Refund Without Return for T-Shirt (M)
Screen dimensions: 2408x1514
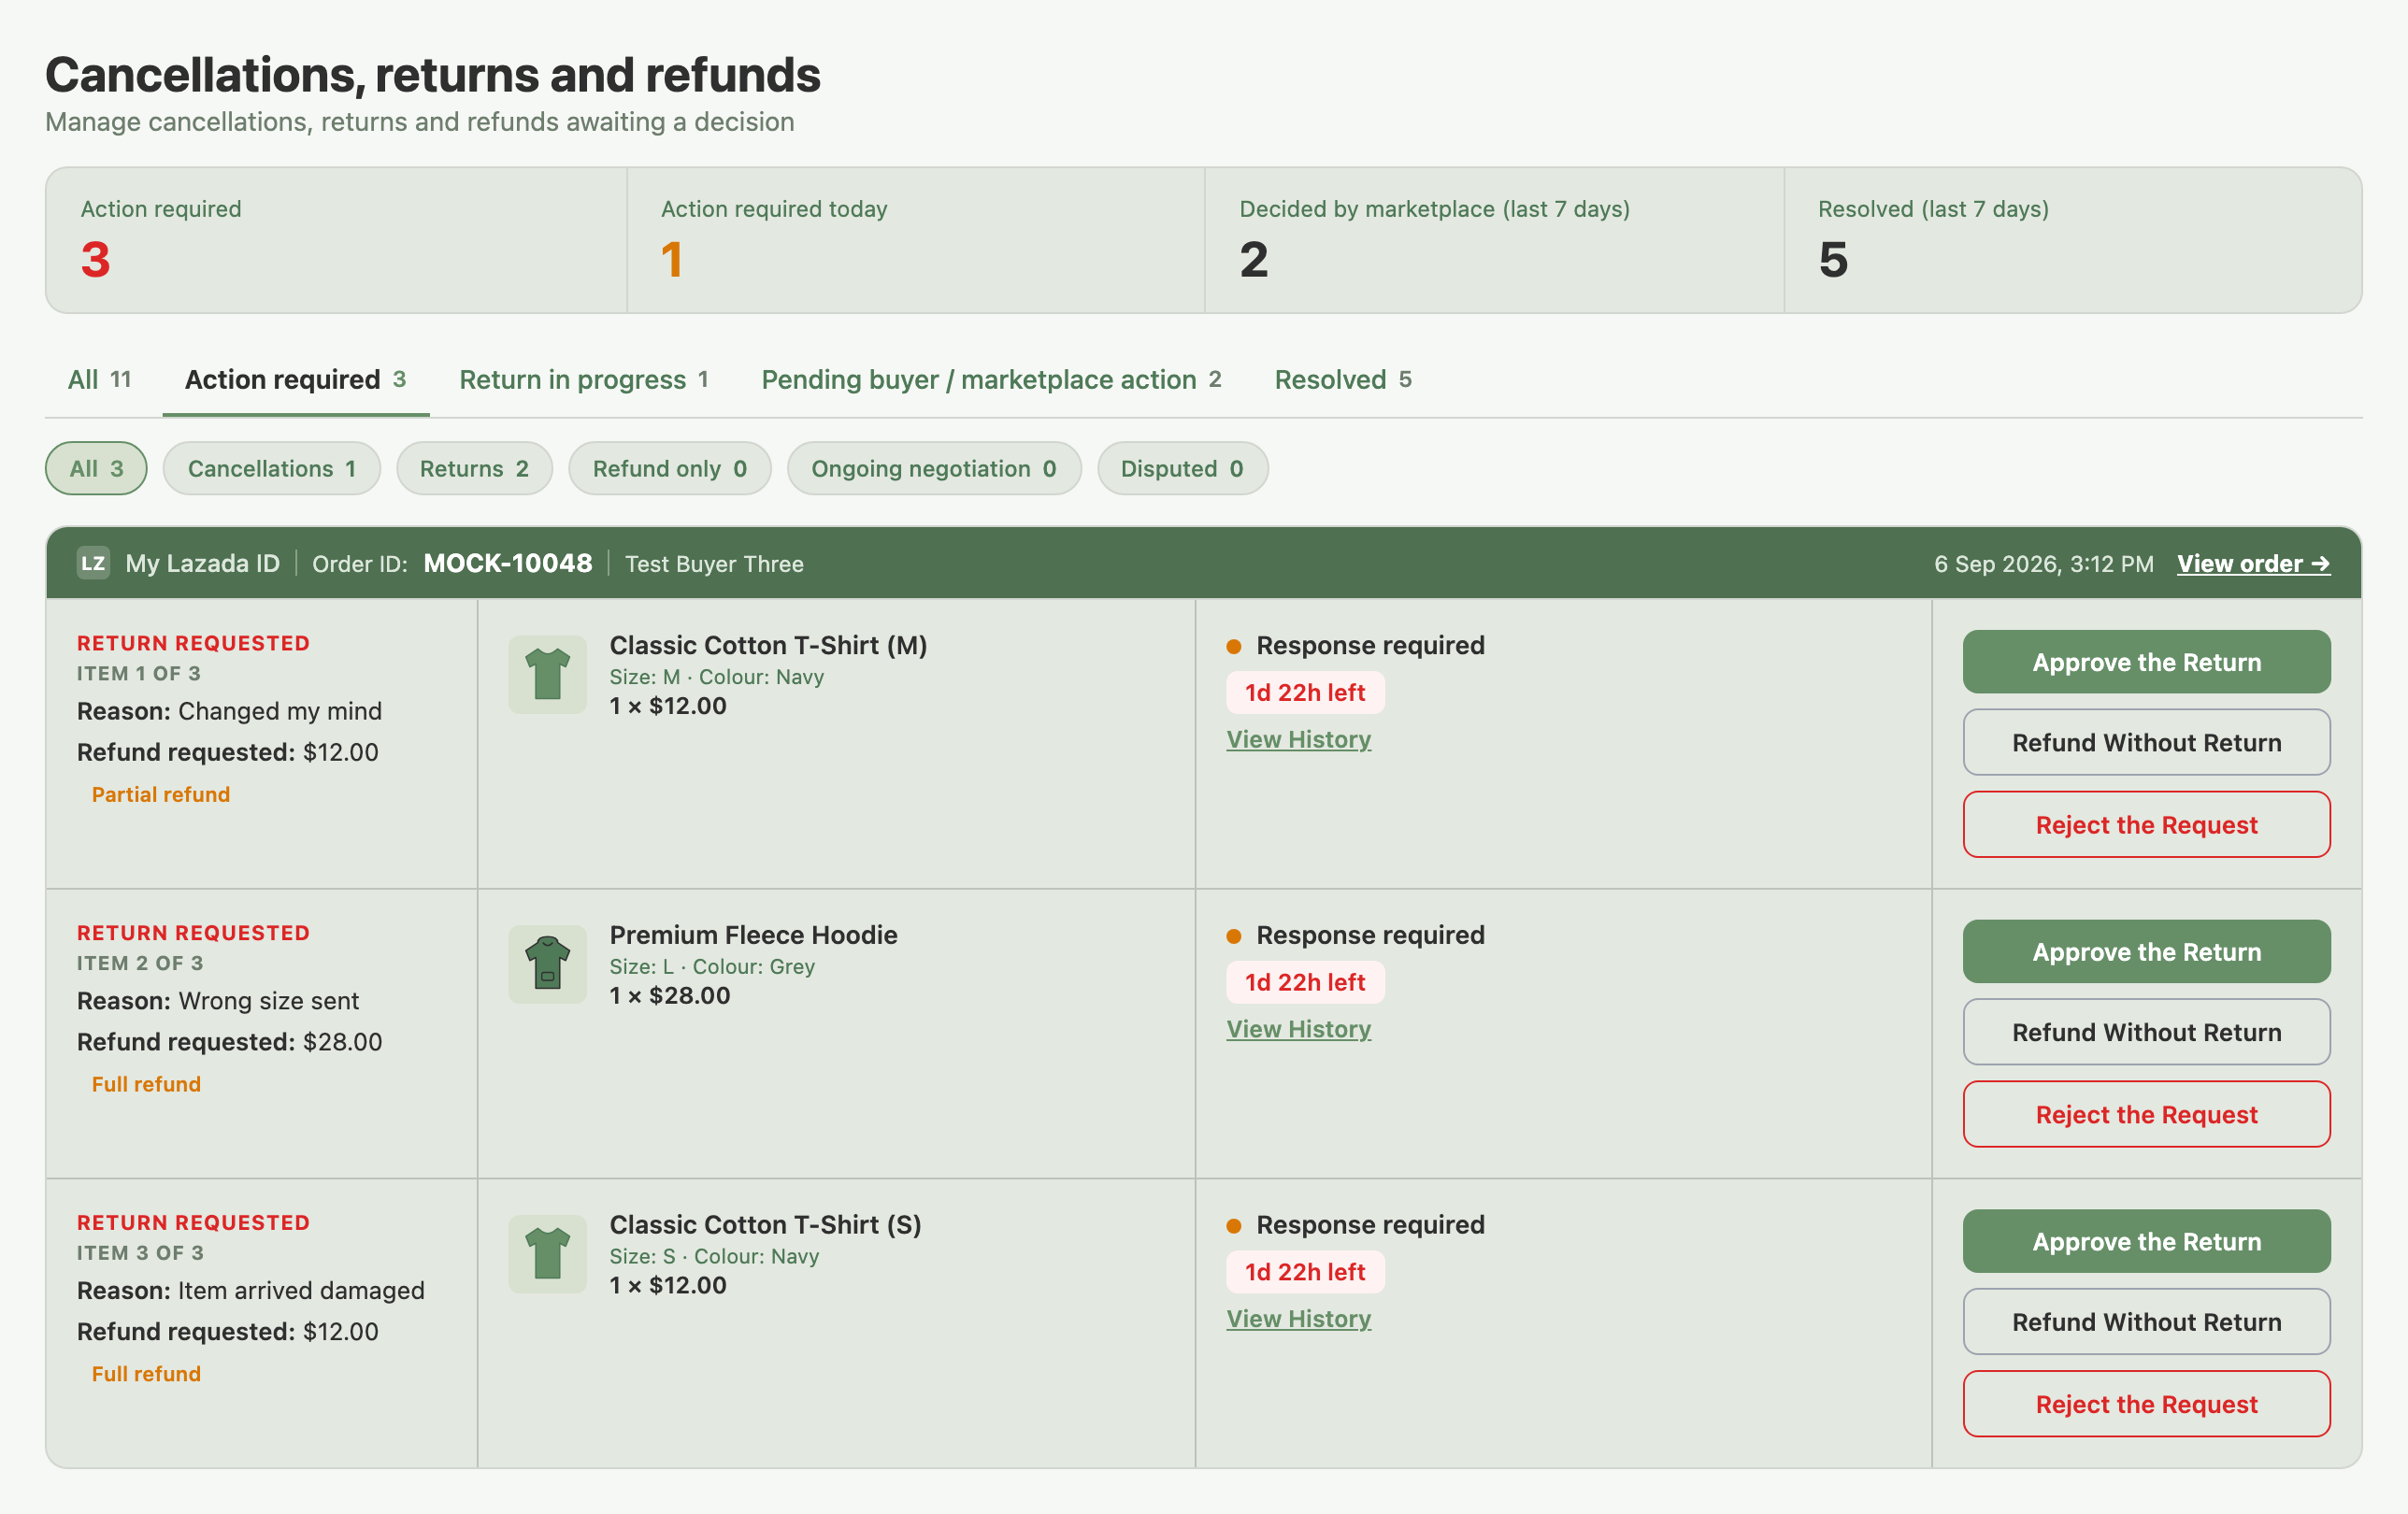(x=2147, y=742)
